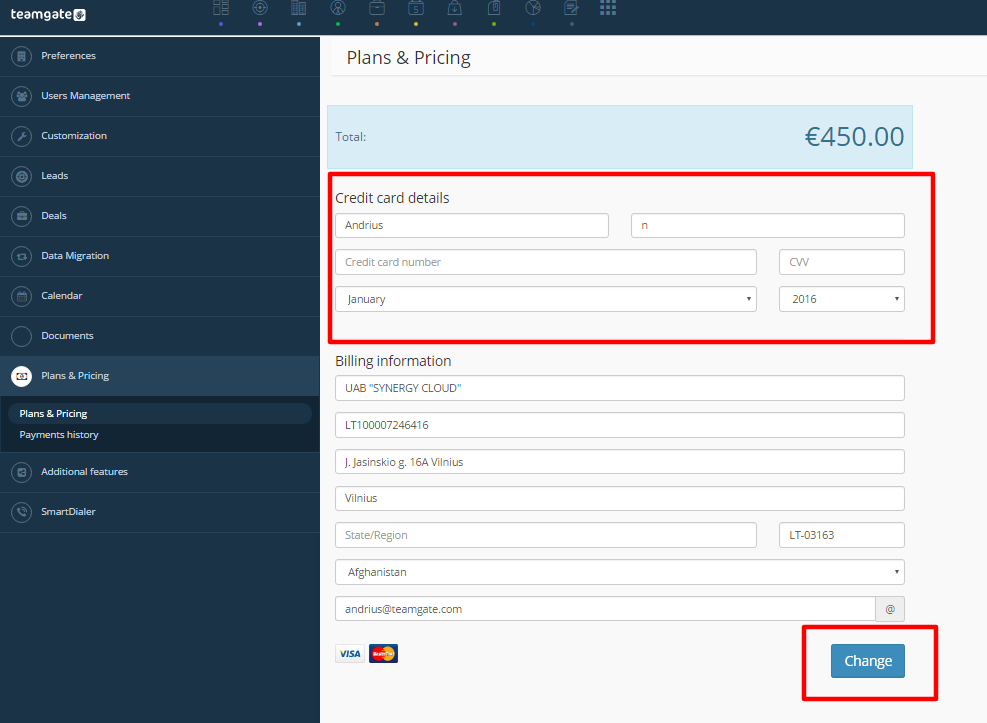Click the teamgate logo
The width and height of the screenshot is (987, 723).
[48, 14]
